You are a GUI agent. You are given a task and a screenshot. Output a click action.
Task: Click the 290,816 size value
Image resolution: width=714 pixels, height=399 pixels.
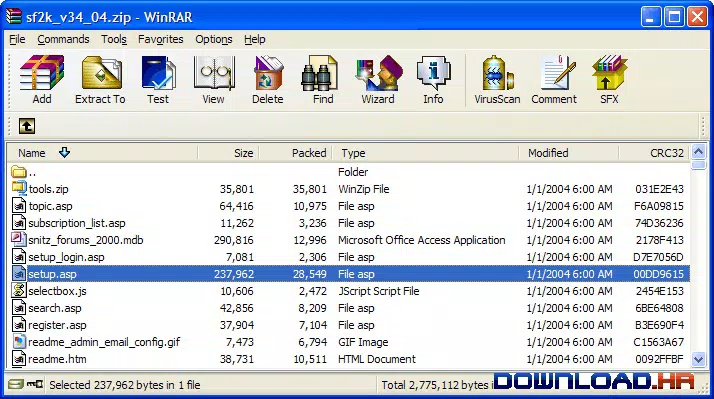click(234, 240)
